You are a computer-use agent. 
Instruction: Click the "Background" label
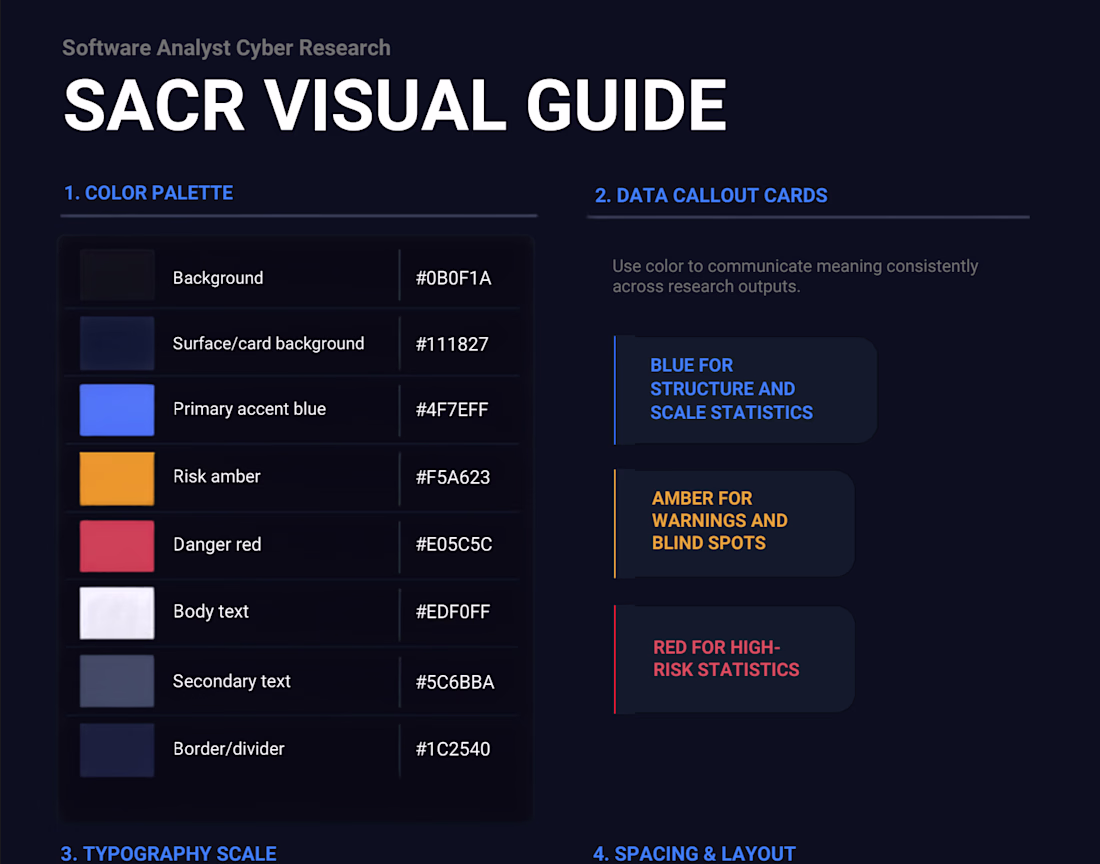(218, 278)
